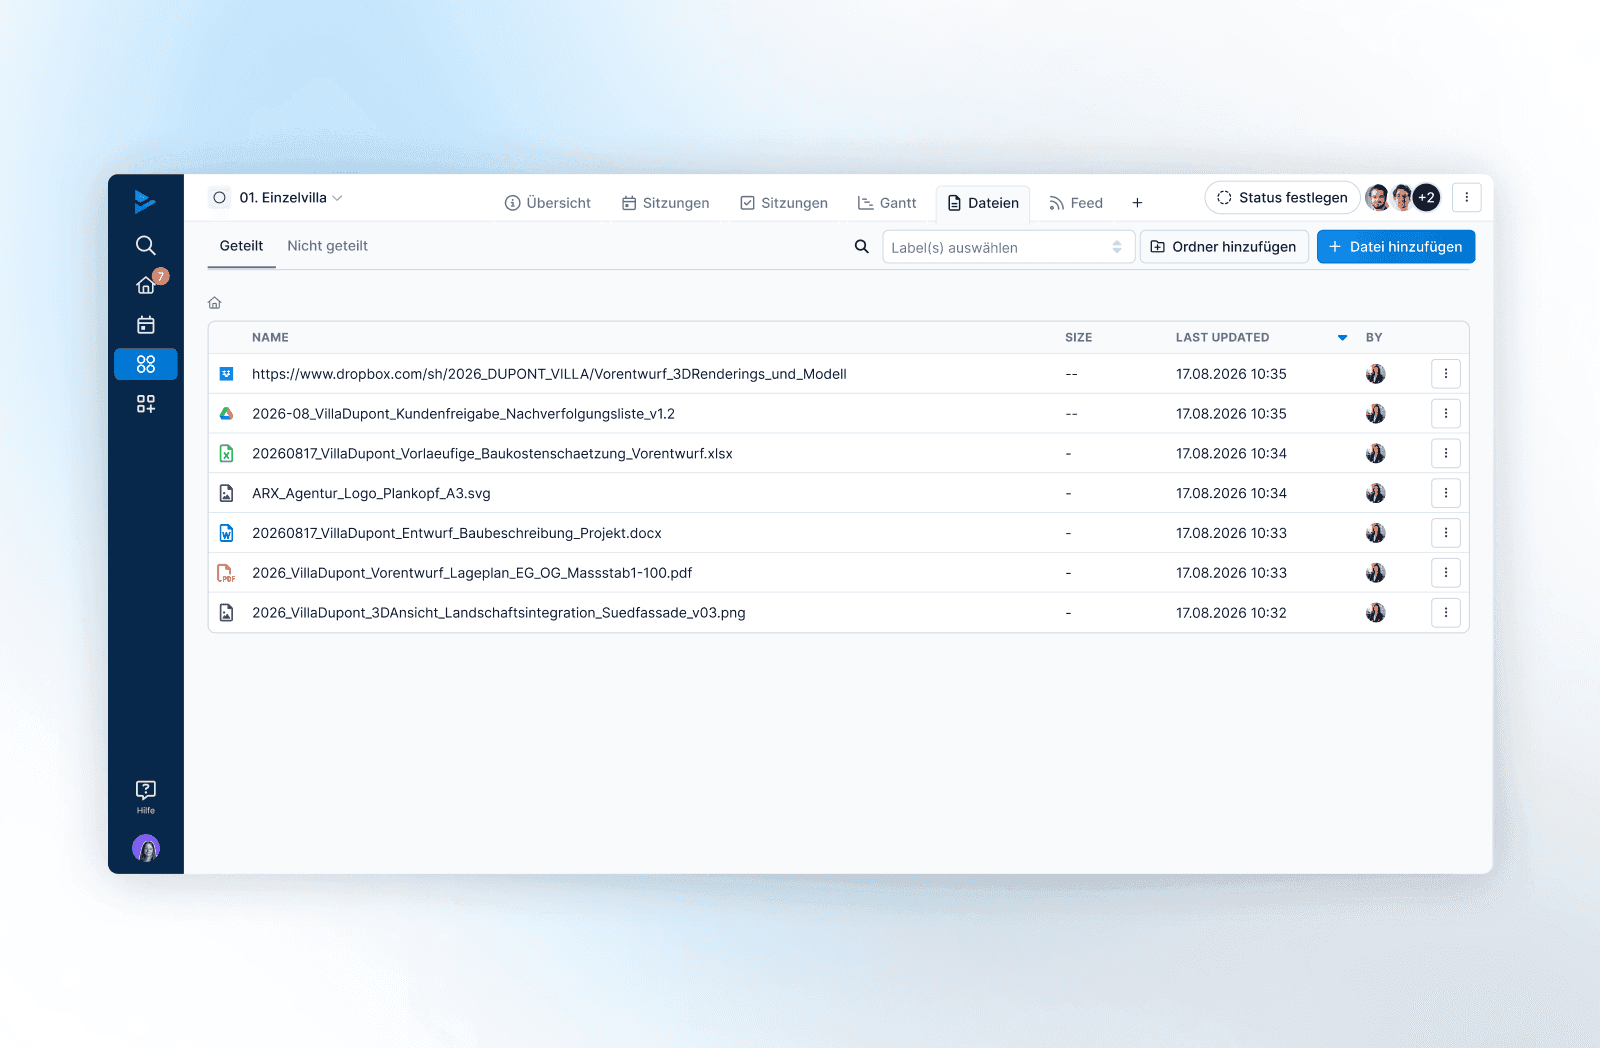Open more options for Baubeschreibung docx row

pyautogui.click(x=1446, y=533)
